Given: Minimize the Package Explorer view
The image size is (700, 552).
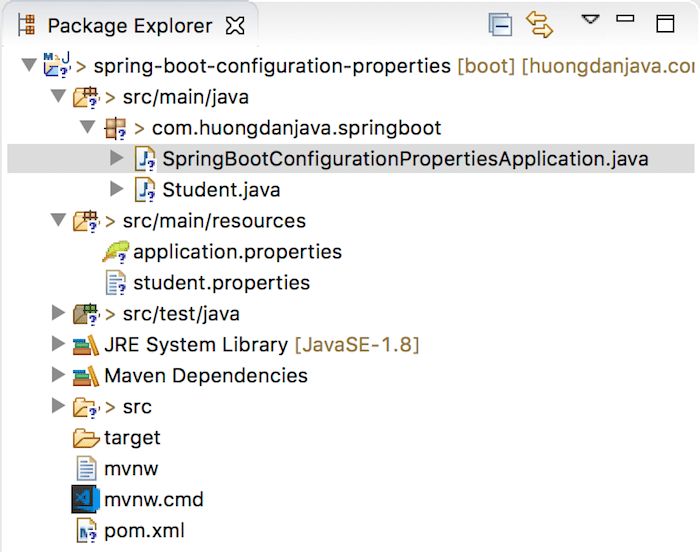Looking at the screenshot, I should click(625, 18).
